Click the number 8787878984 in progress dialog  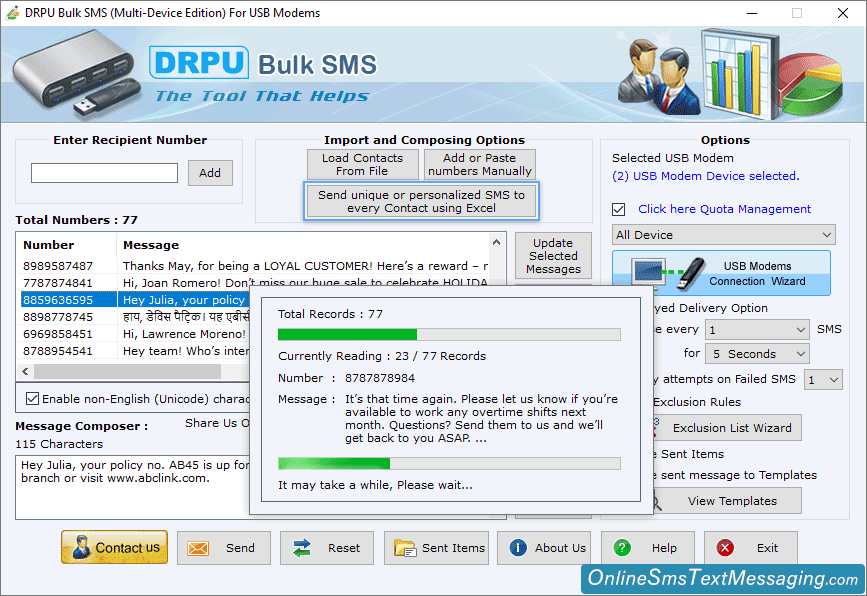[x=380, y=378]
